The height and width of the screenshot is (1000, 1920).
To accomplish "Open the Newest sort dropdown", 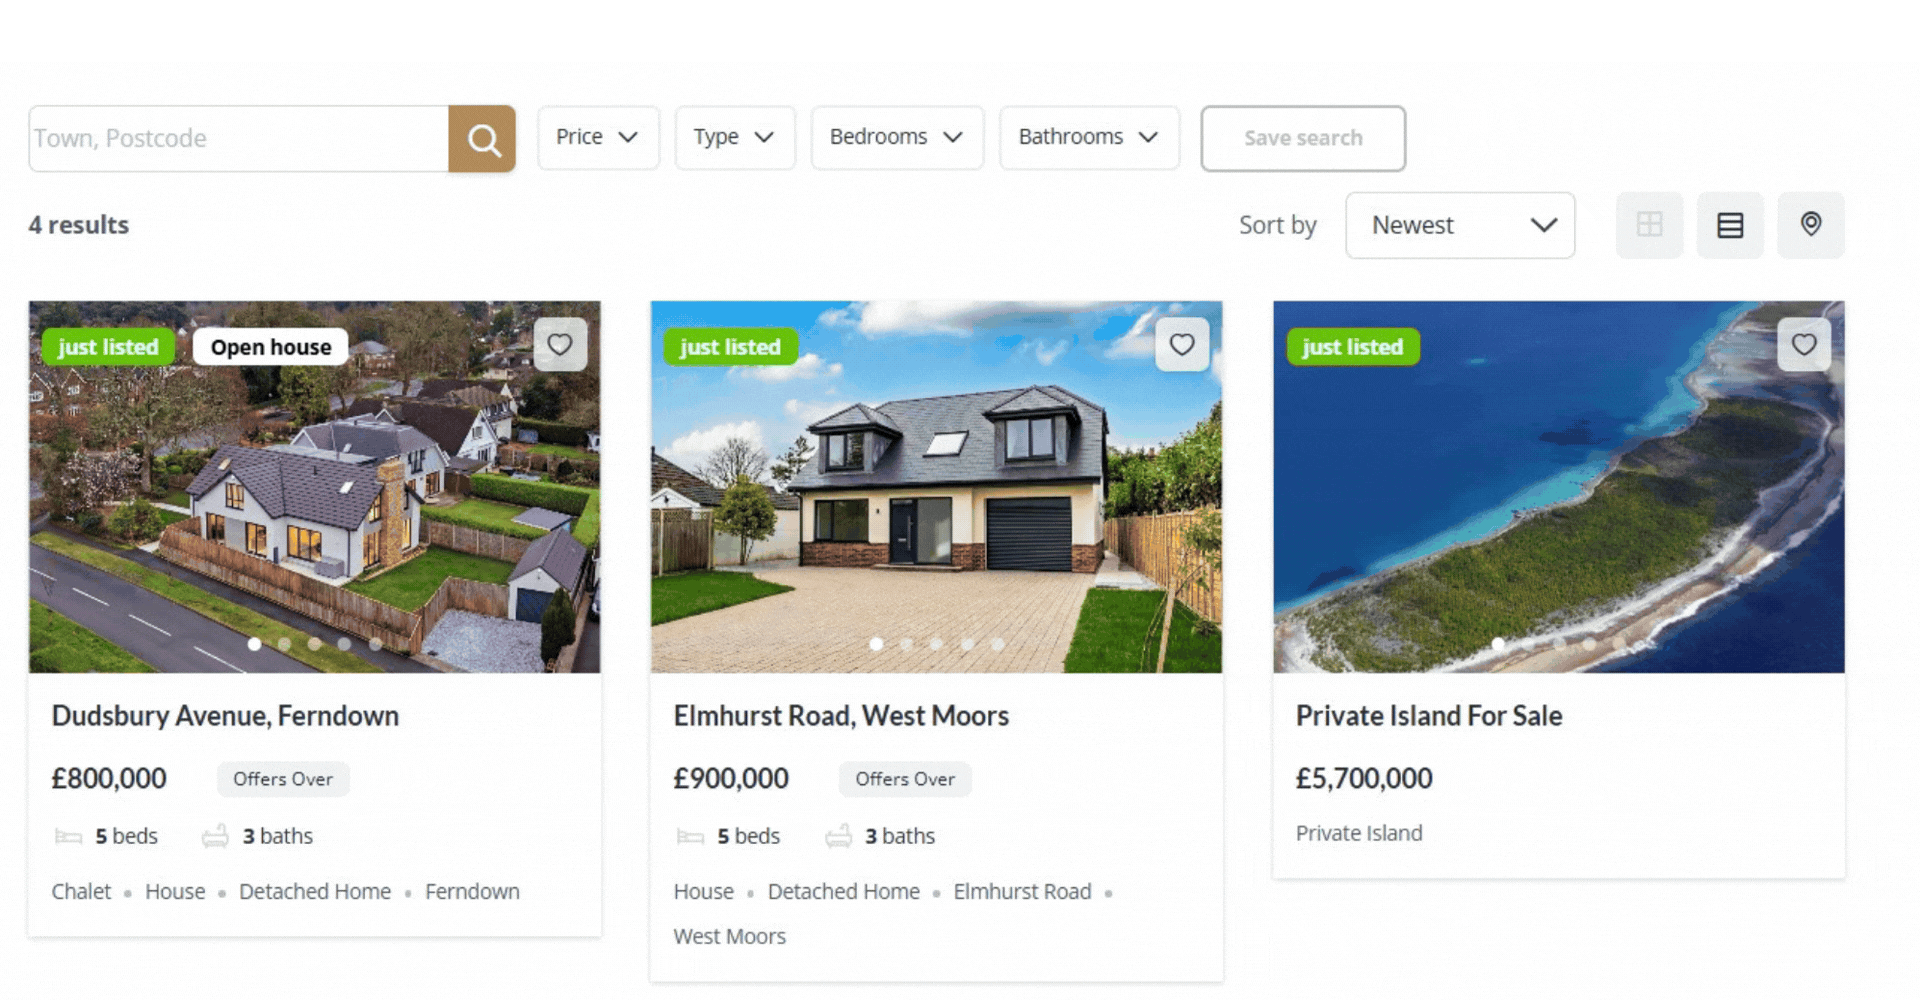I will 1460,225.
